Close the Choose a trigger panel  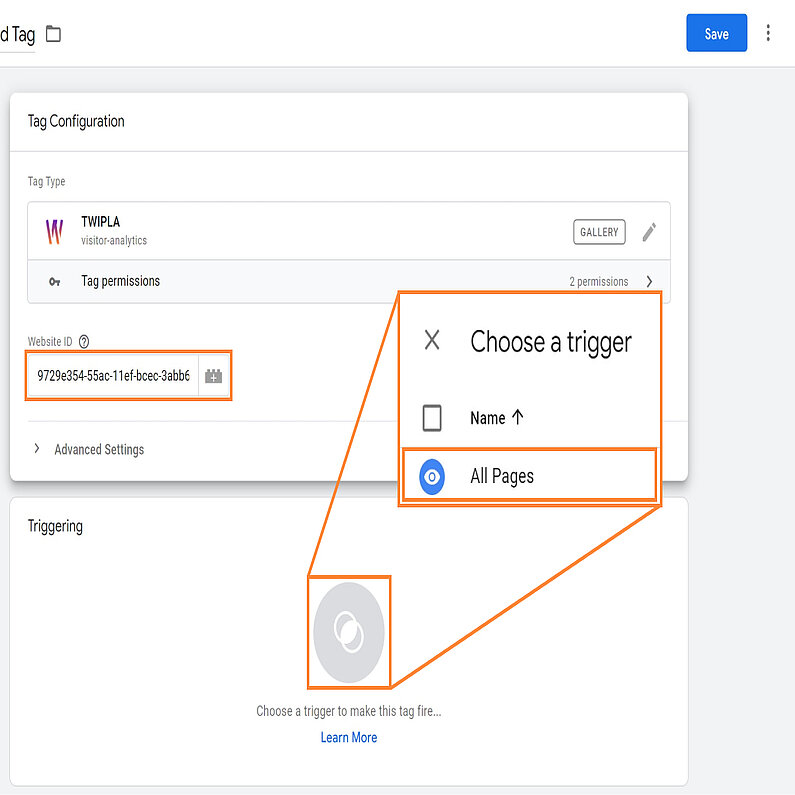point(432,340)
